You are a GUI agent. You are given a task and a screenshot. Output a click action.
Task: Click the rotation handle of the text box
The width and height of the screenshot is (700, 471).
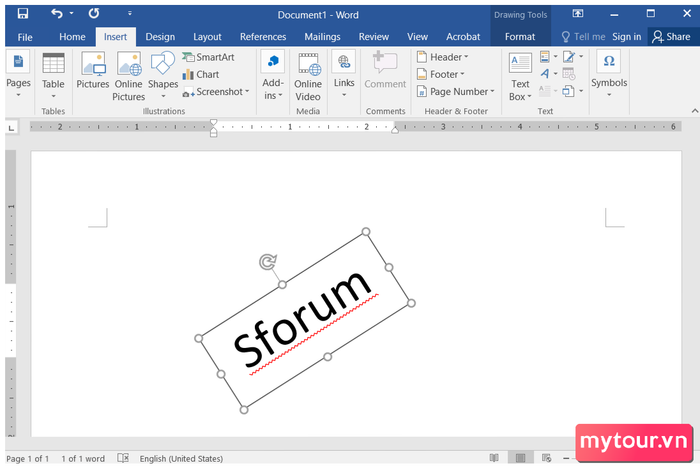tap(268, 262)
